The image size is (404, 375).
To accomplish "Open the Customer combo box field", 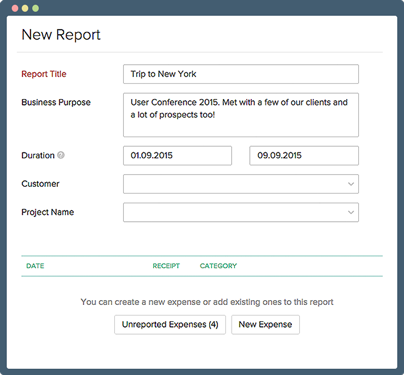I will (241, 184).
